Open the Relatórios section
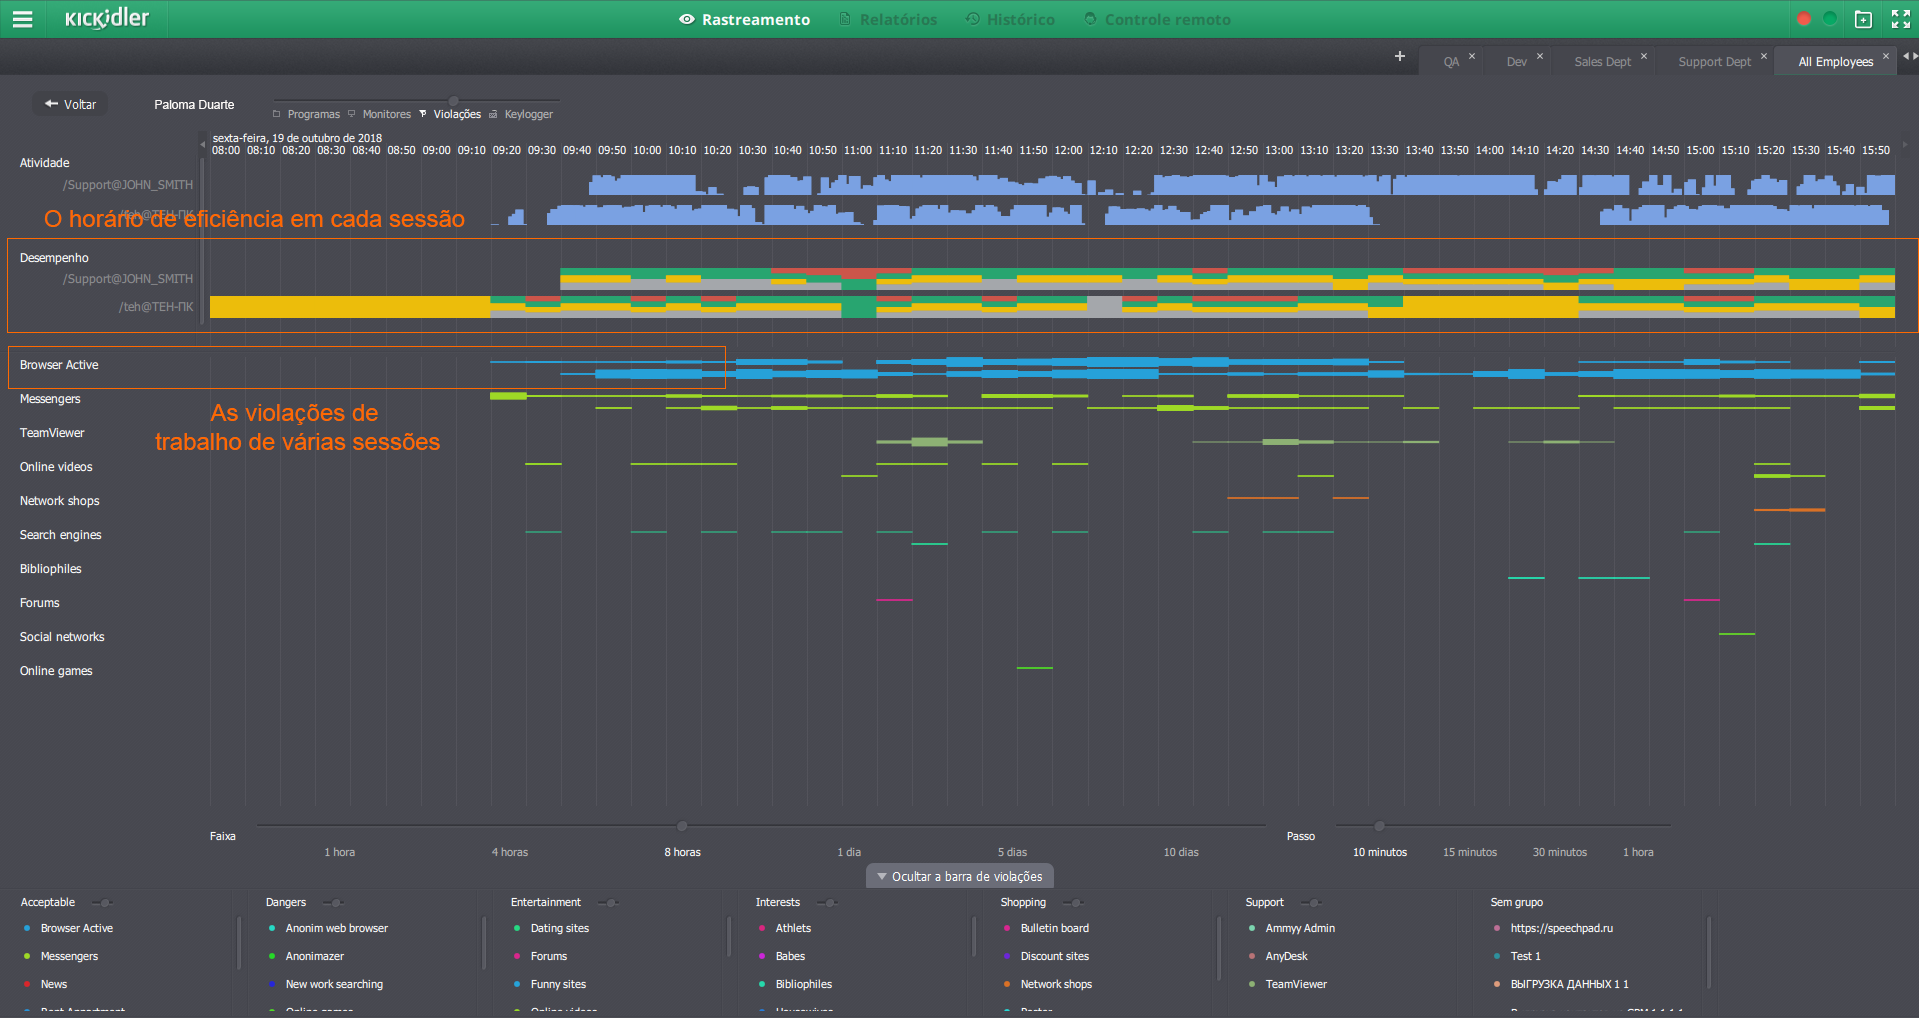The width and height of the screenshot is (1919, 1018). pos(888,19)
